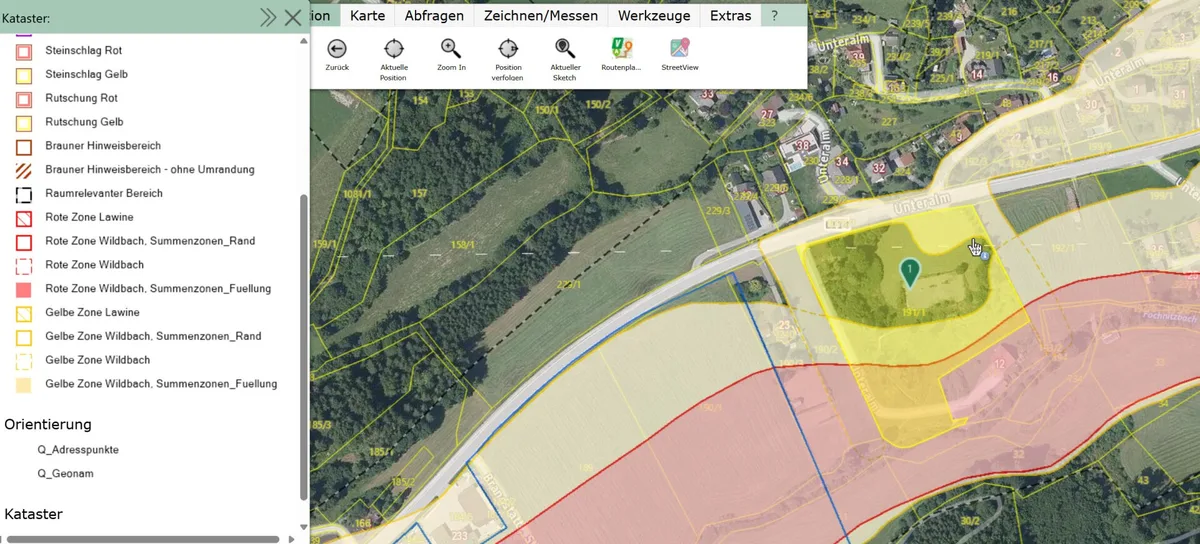The width and height of the screenshot is (1200, 544).
Task: Click the green map marker numbered 1
Action: click(x=910, y=272)
